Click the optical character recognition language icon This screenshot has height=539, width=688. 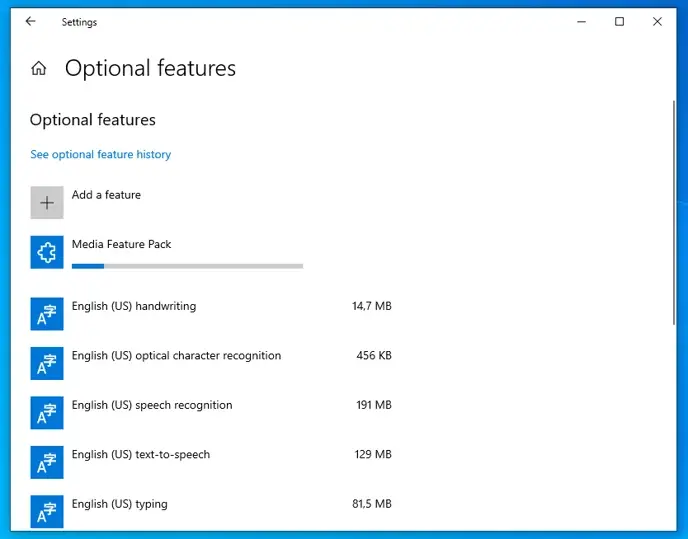47,363
